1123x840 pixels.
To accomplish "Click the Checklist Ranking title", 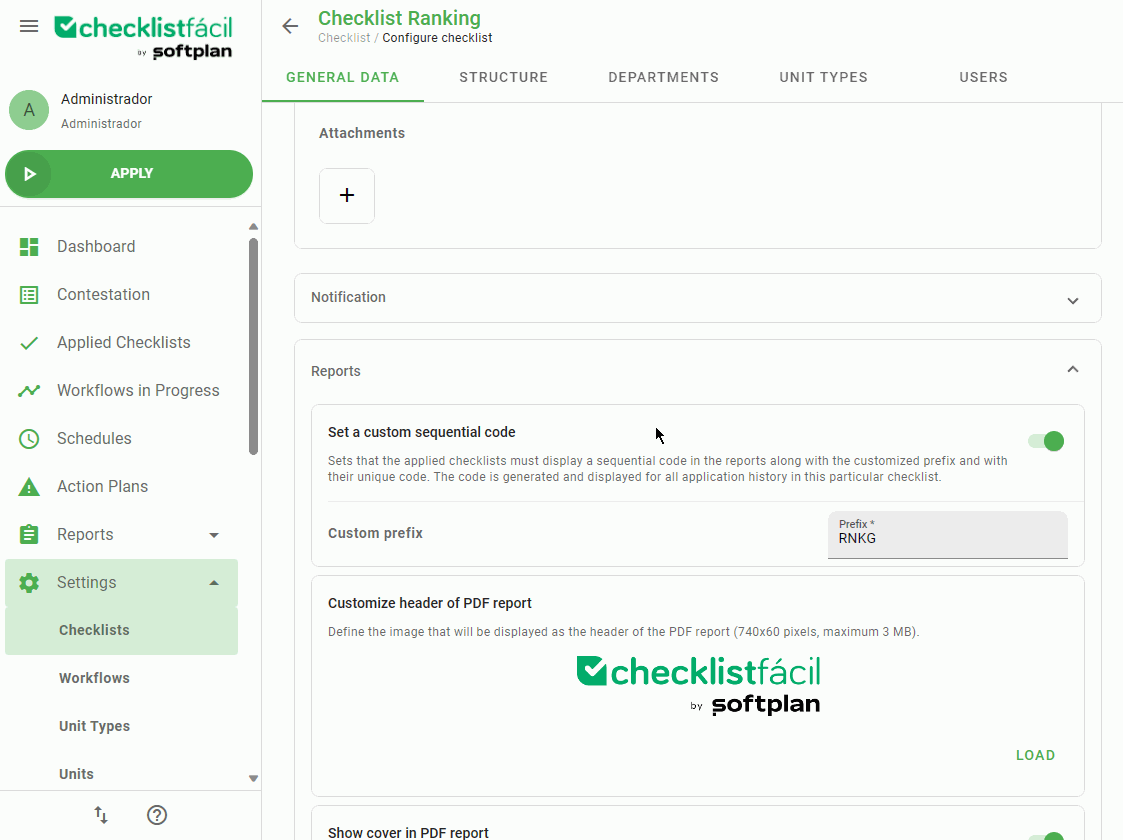I will tap(399, 18).
